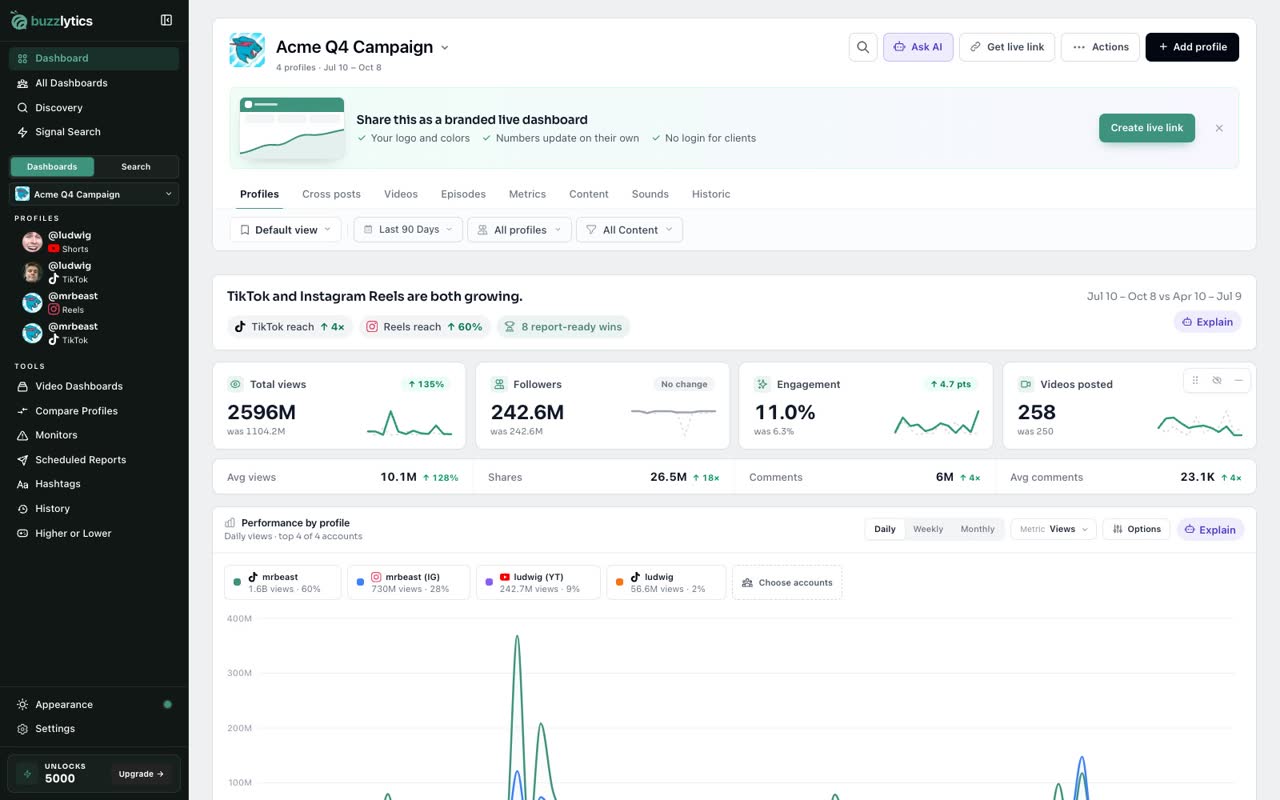Open the Metric Views dropdown
Image resolution: width=1280 pixels, height=800 pixels.
1054,529
